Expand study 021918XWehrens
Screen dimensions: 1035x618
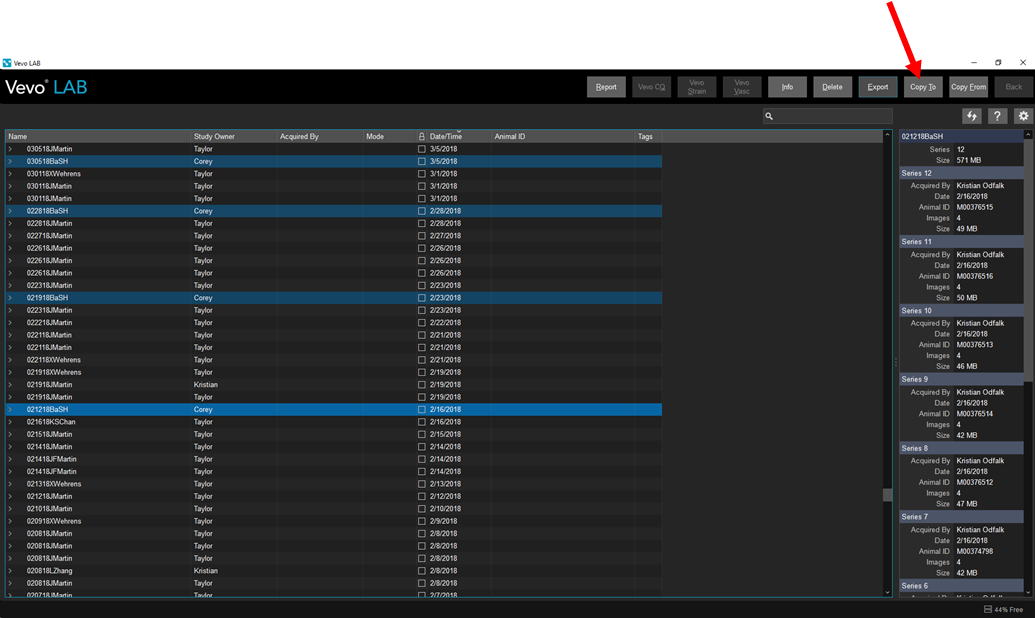(10, 372)
